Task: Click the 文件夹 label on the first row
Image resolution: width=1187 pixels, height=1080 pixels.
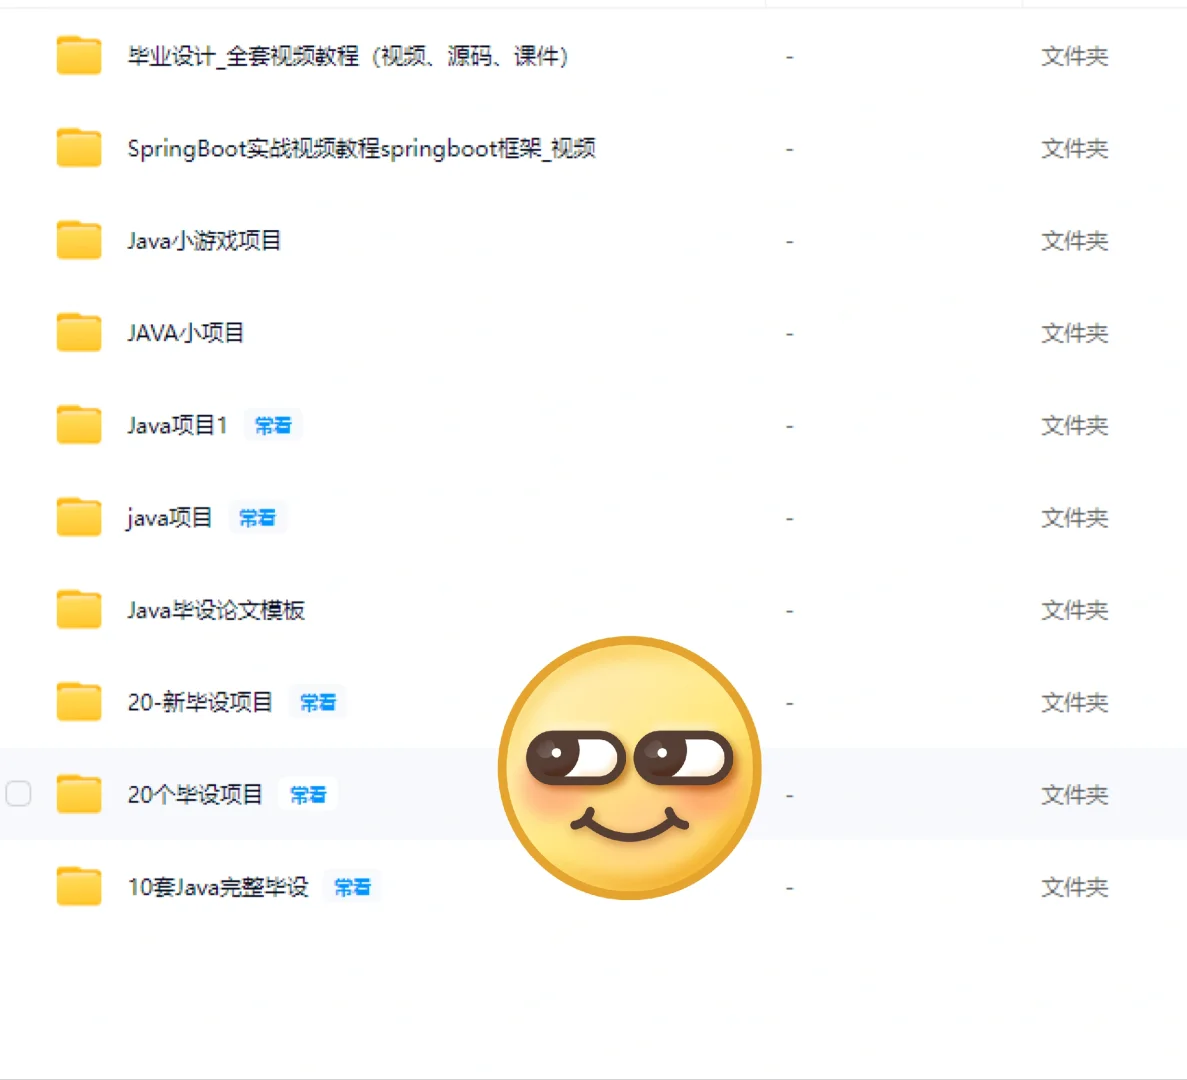Action: (1074, 56)
